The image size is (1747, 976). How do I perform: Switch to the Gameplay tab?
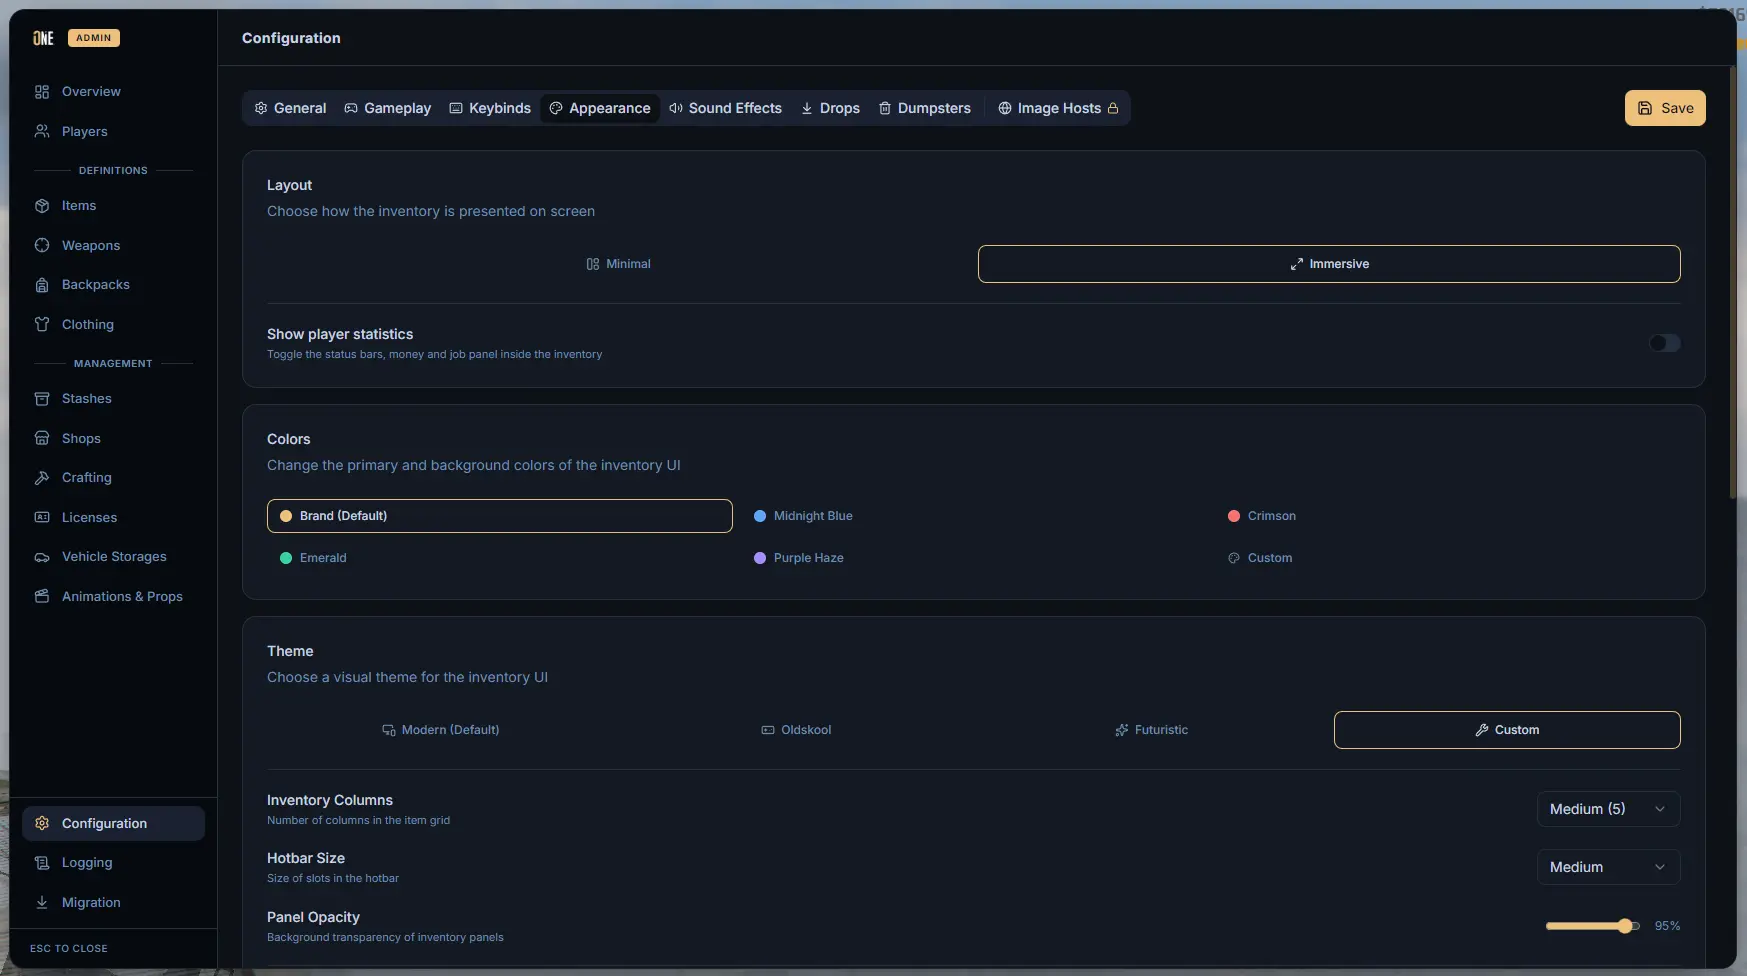point(388,108)
